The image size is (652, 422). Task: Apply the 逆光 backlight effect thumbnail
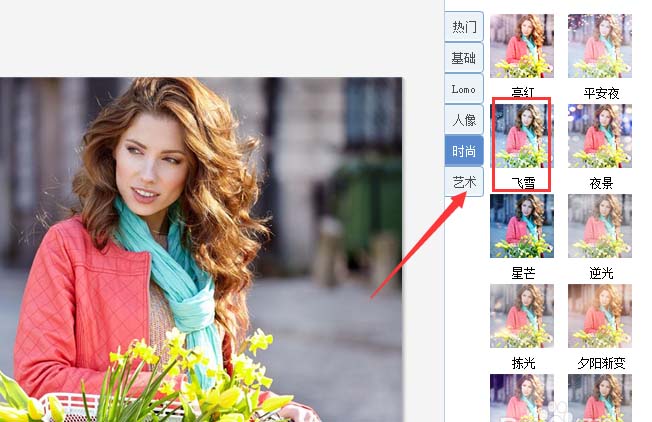600,226
